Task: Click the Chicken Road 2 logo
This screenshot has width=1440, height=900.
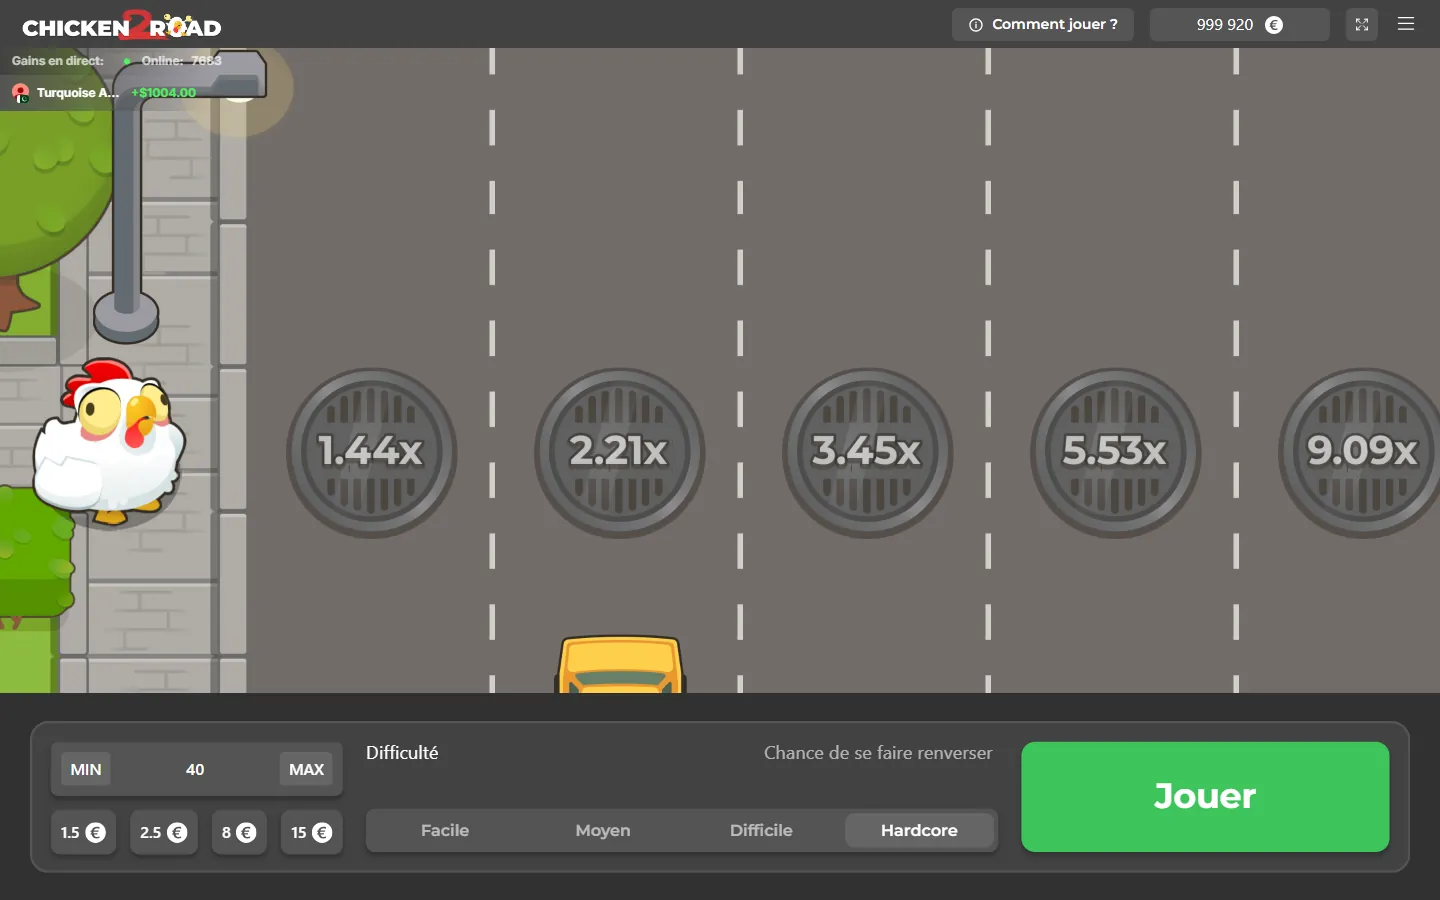Action: tap(122, 25)
